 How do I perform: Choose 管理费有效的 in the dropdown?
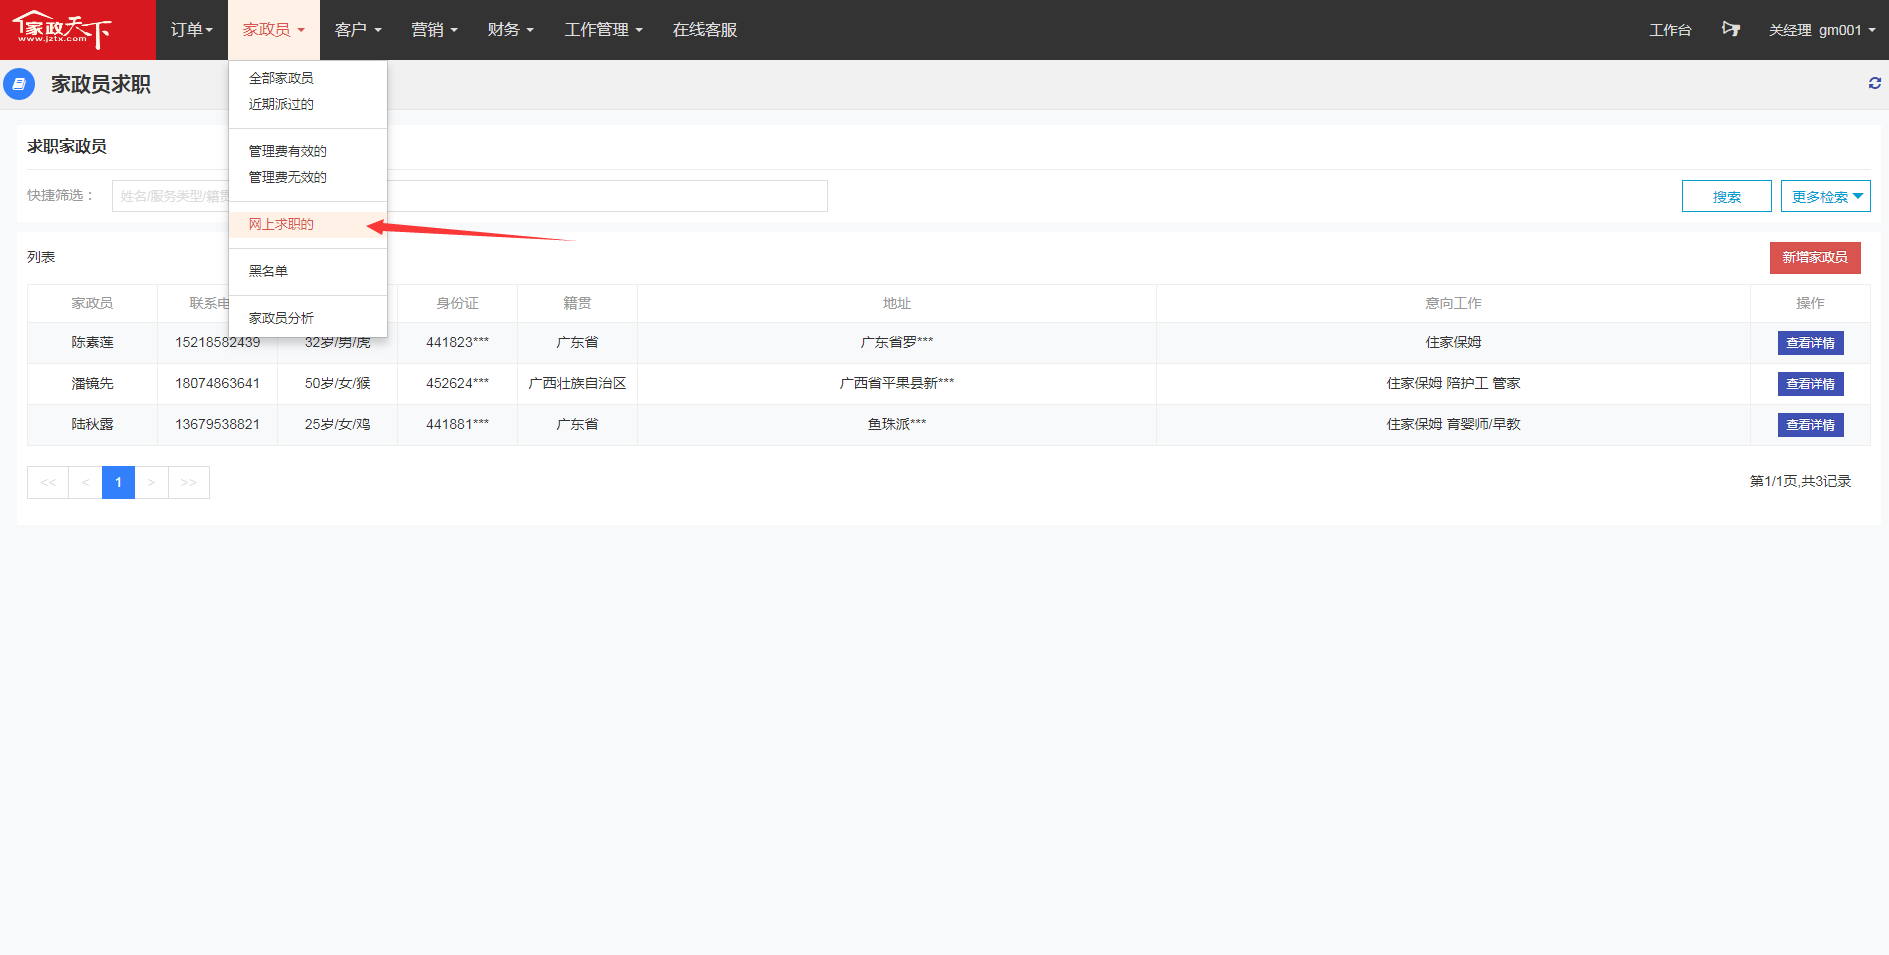288,151
